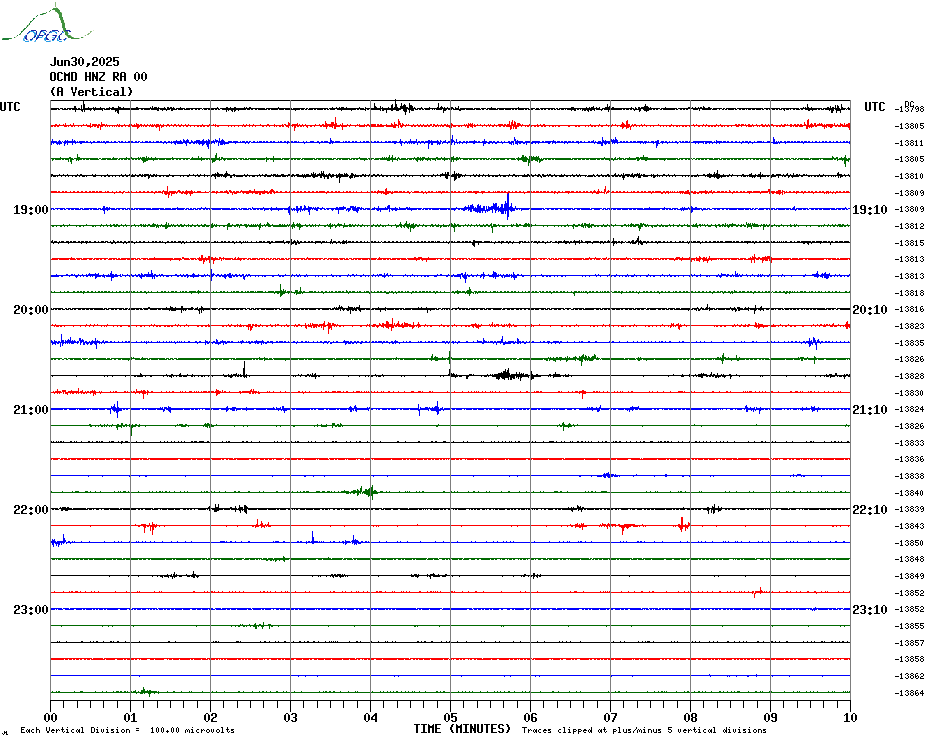Click minute tick 00 on time axis

50,717
